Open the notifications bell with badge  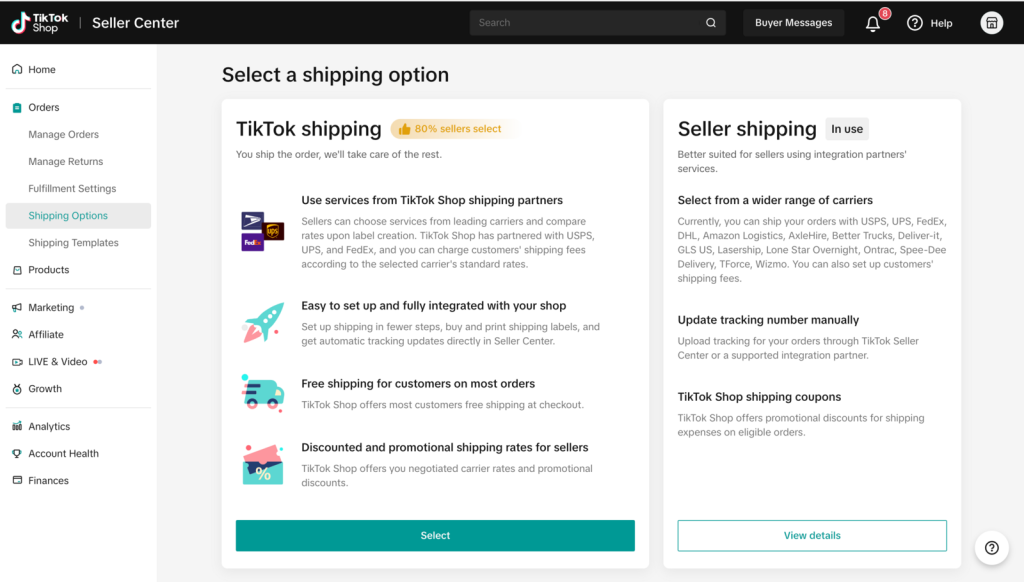pyautogui.click(x=871, y=22)
